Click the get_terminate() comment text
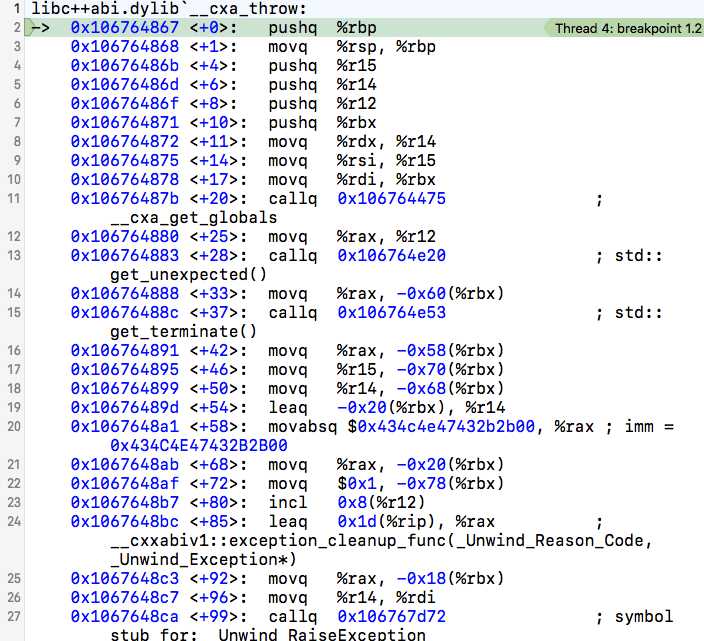The image size is (704, 641). tap(184, 332)
